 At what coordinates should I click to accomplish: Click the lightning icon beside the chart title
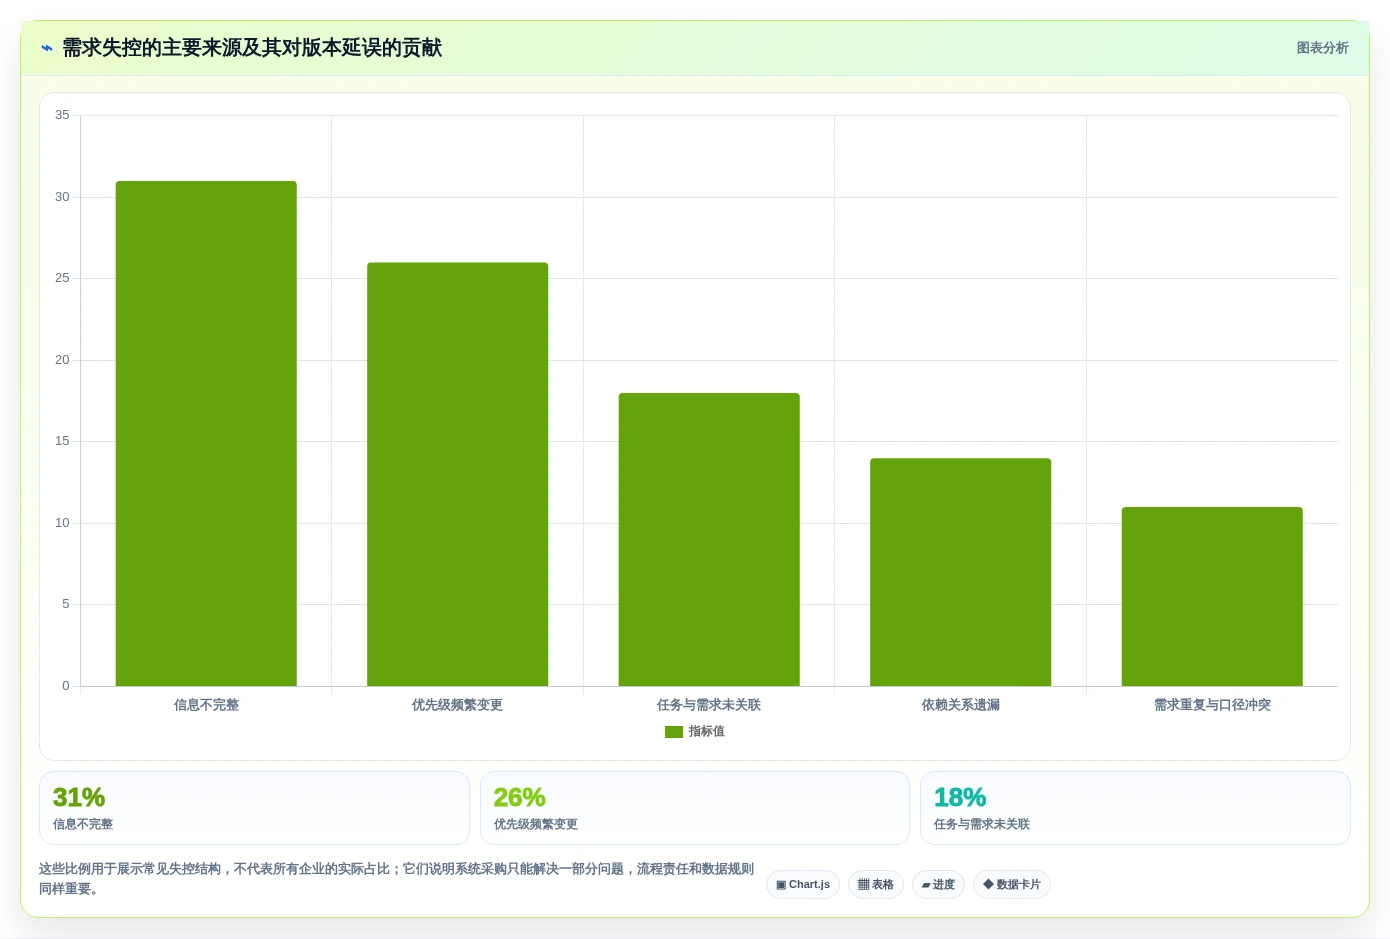[x=47, y=48]
